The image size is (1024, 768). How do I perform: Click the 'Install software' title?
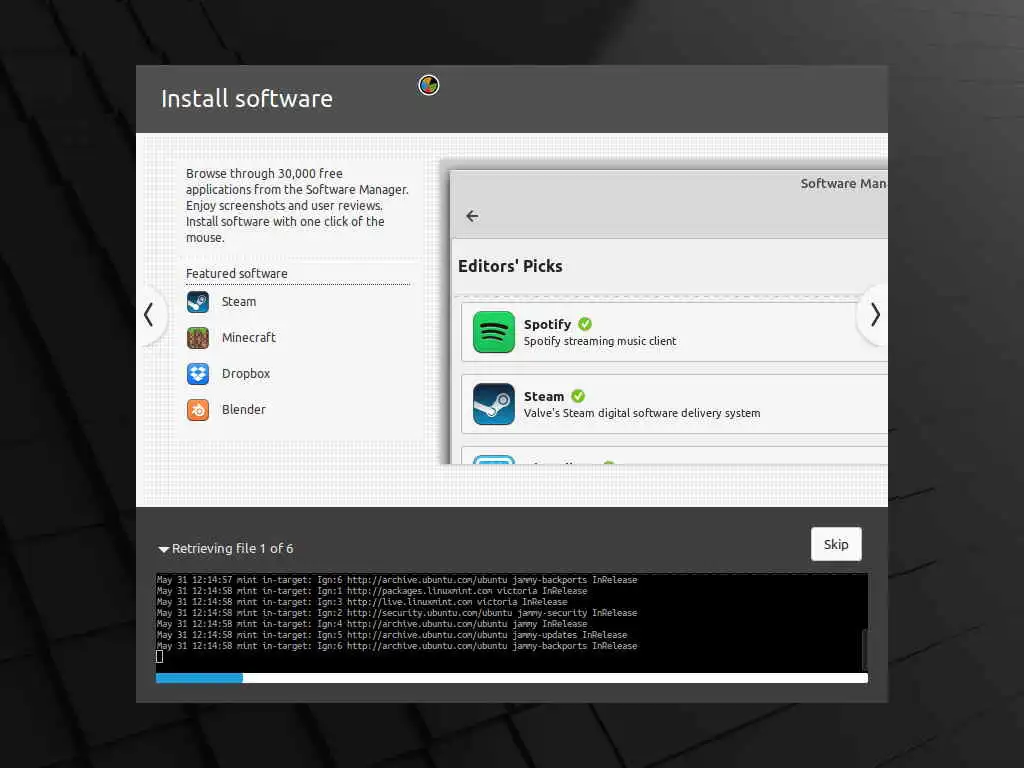coord(247,99)
